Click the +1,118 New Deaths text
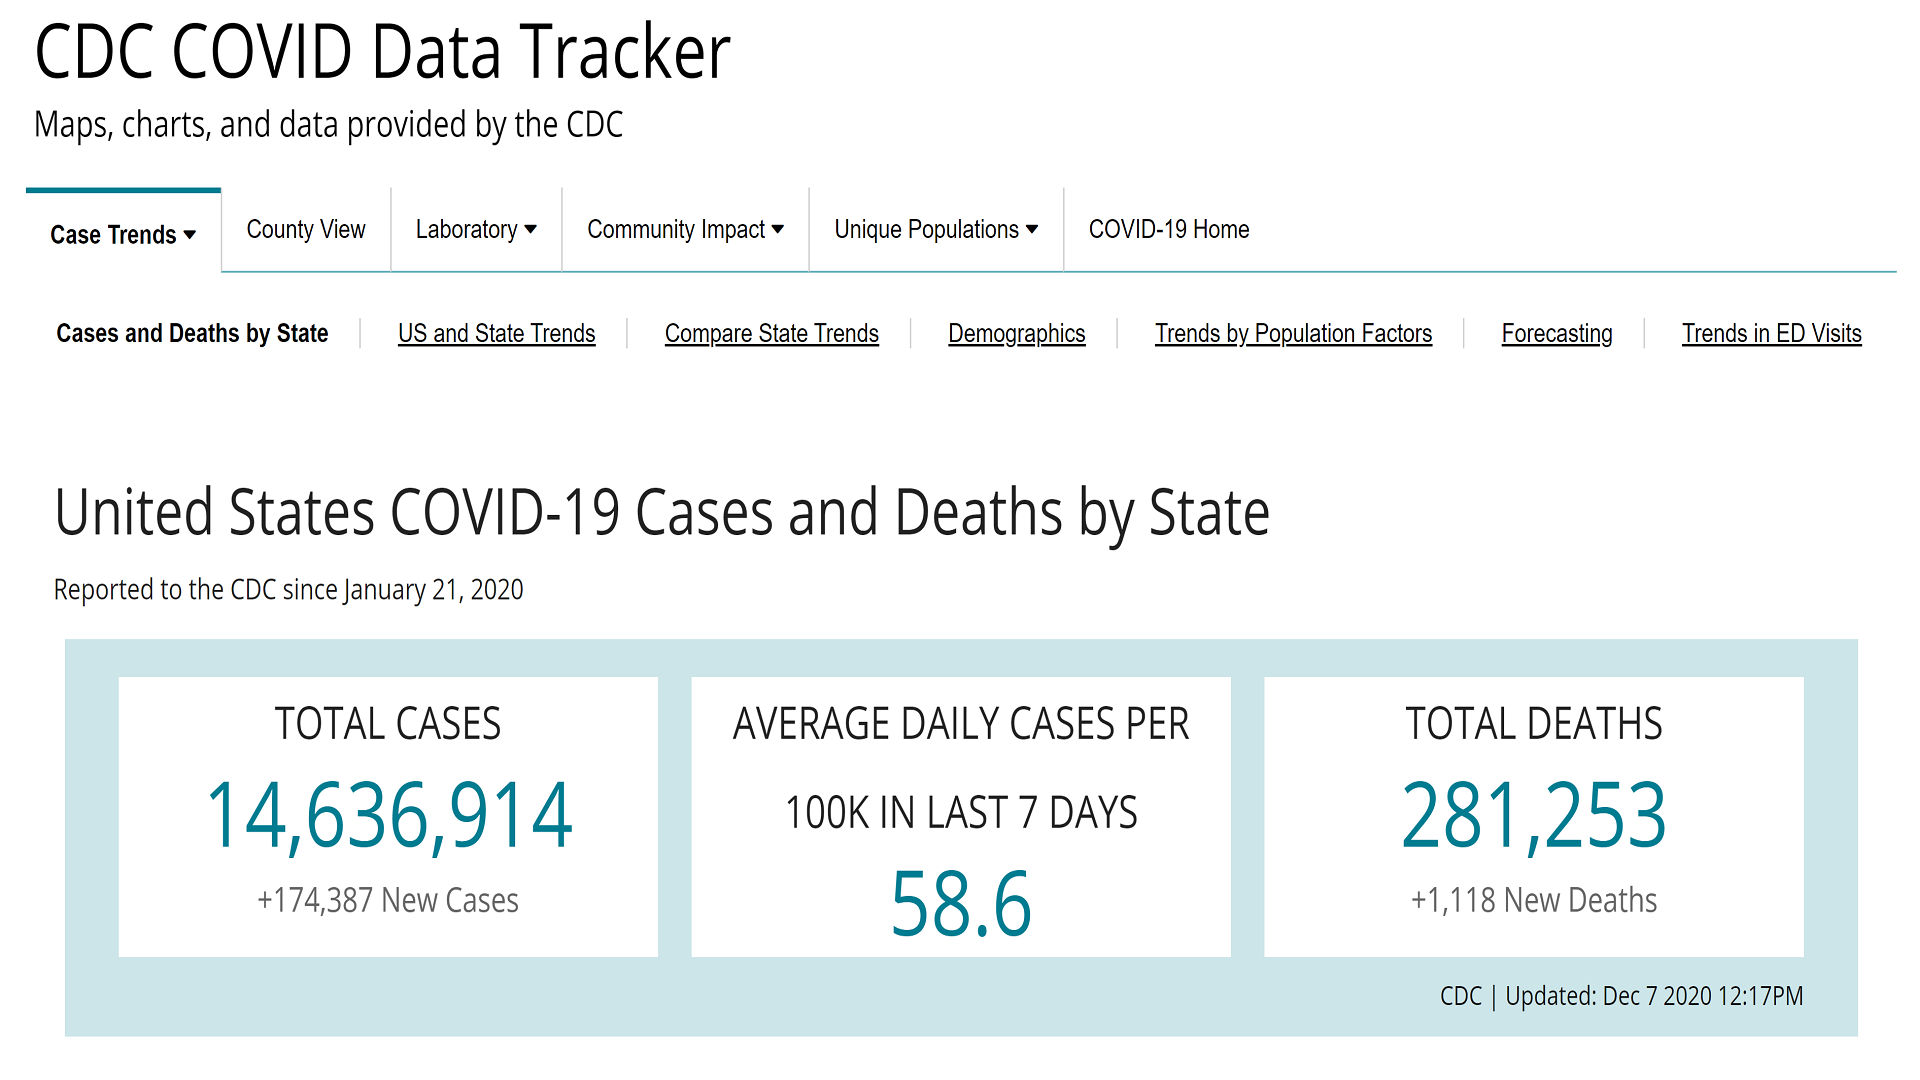The width and height of the screenshot is (1920, 1080). point(1533,900)
